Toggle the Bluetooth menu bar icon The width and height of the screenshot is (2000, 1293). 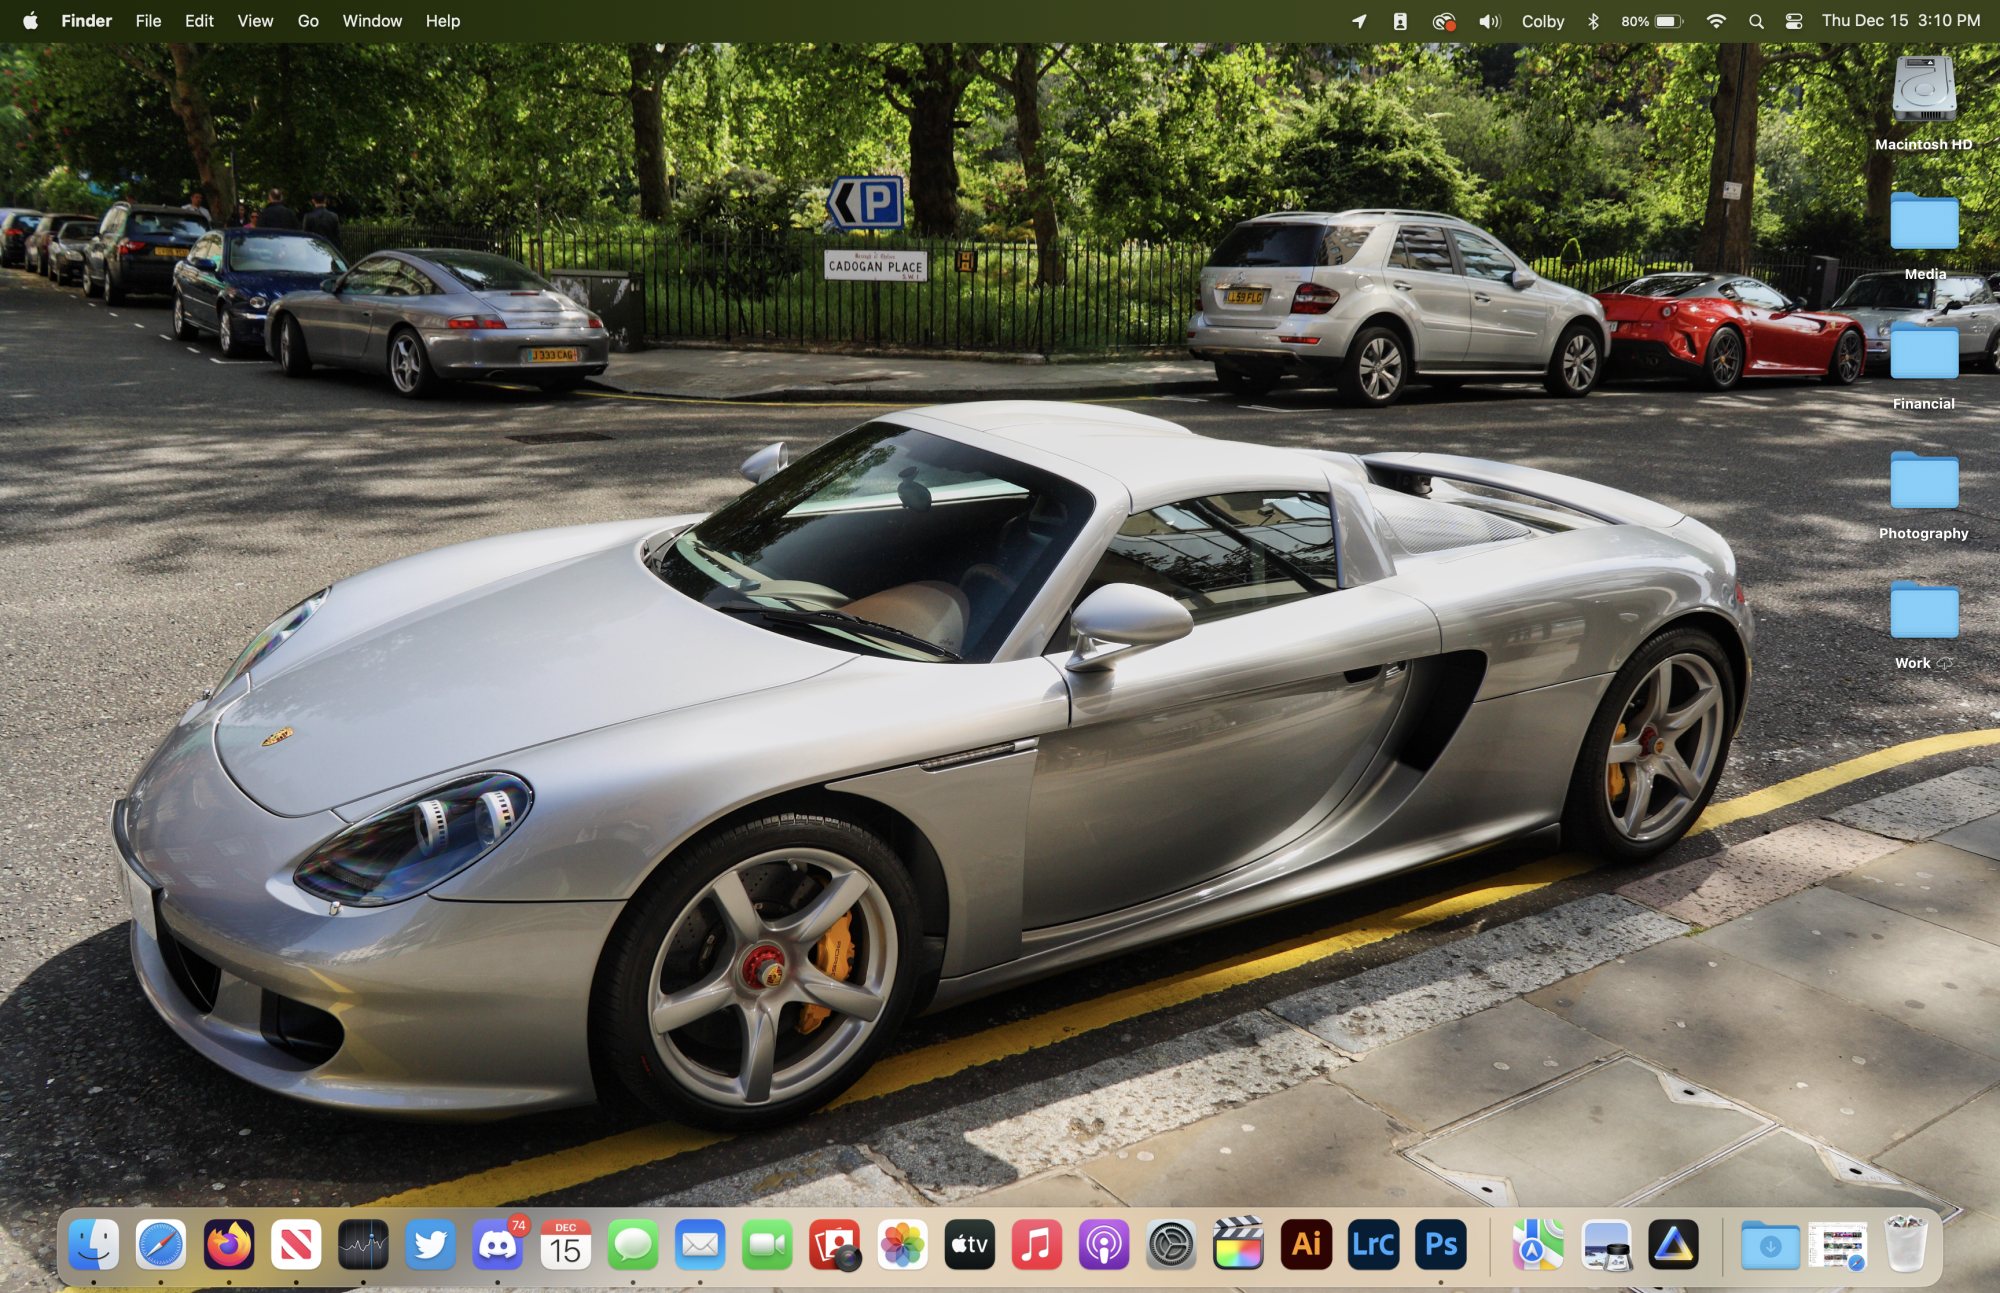click(x=1593, y=21)
